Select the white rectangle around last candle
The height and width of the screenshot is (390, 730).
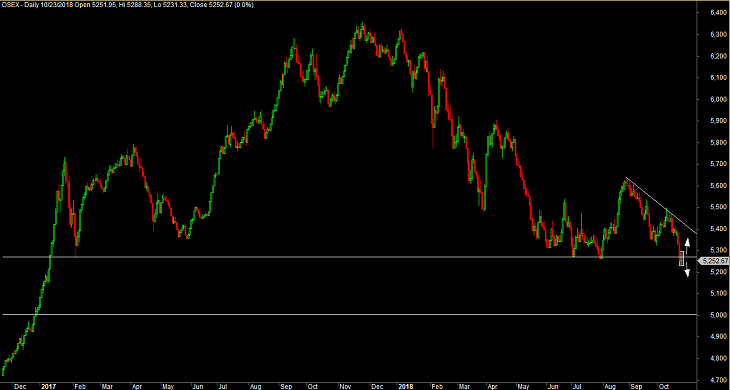pyautogui.click(x=682, y=258)
